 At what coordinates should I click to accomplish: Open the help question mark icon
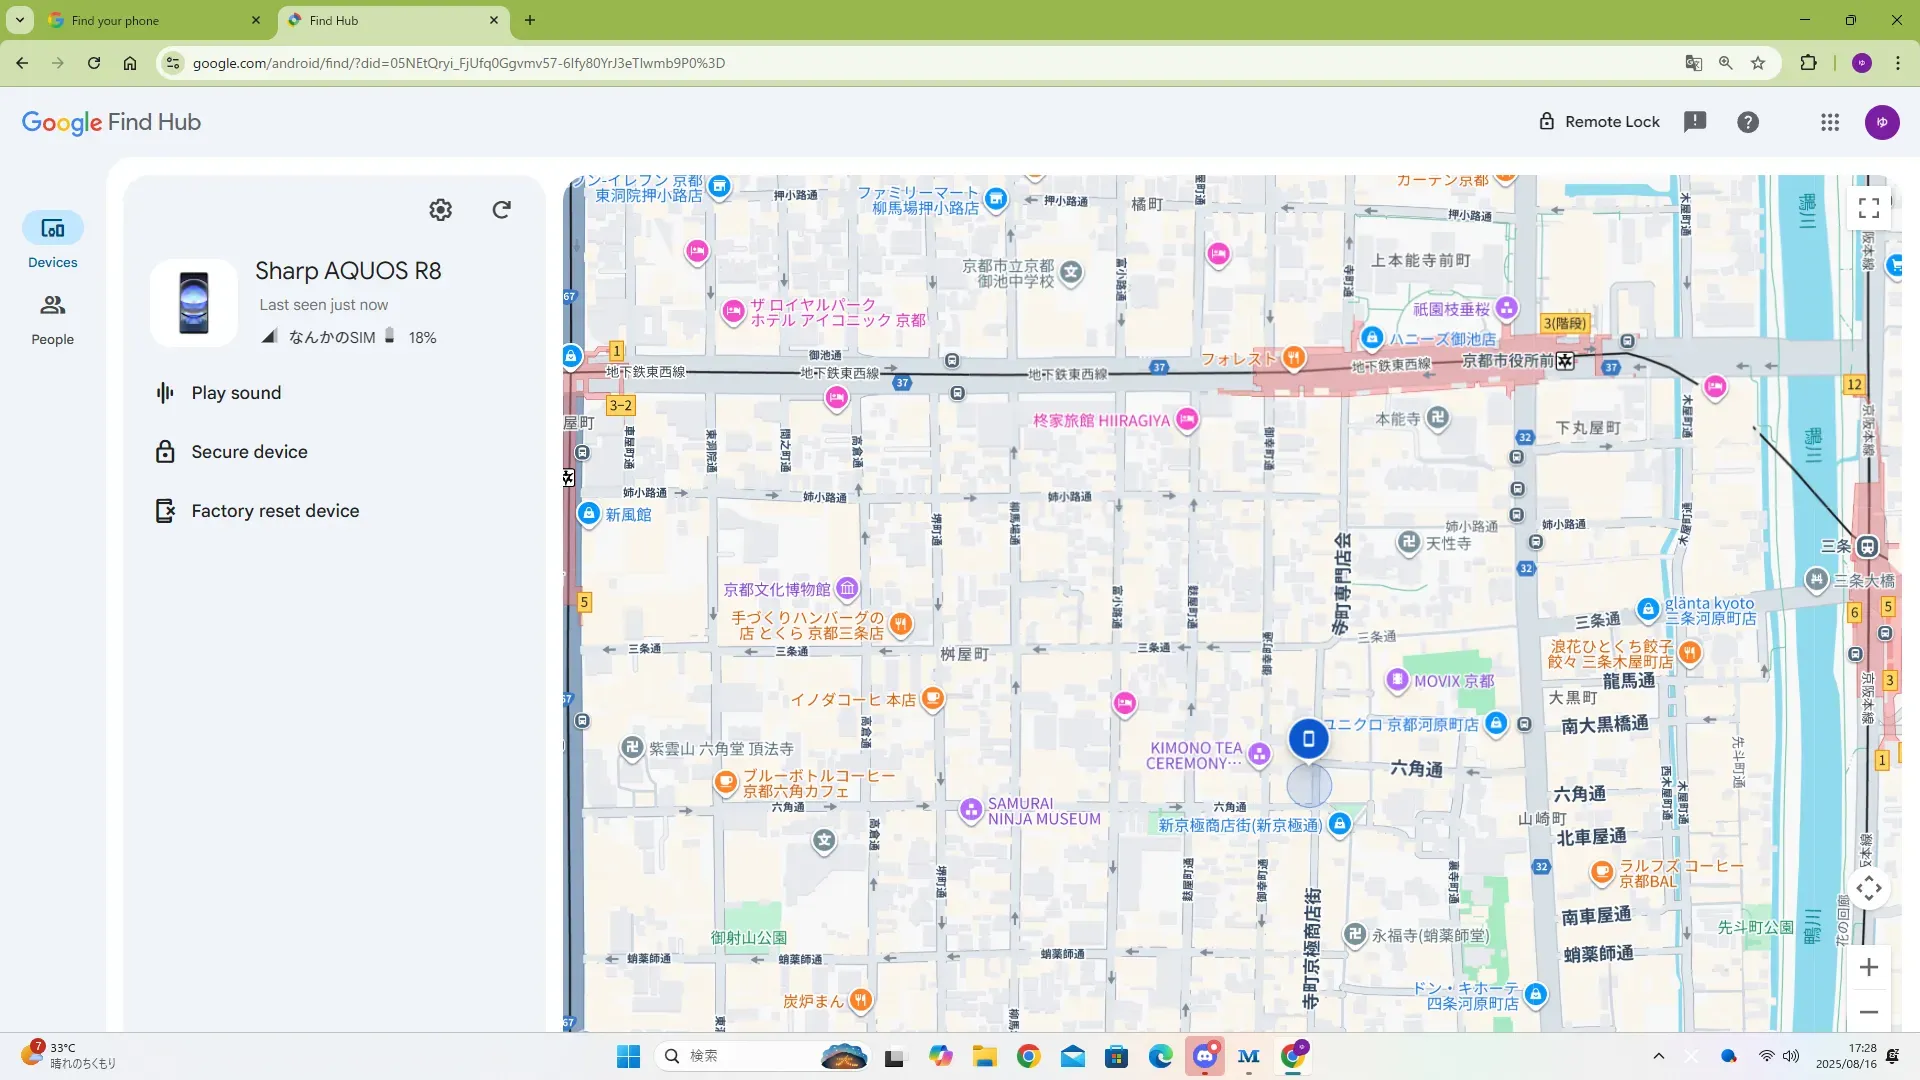pyautogui.click(x=1747, y=122)
